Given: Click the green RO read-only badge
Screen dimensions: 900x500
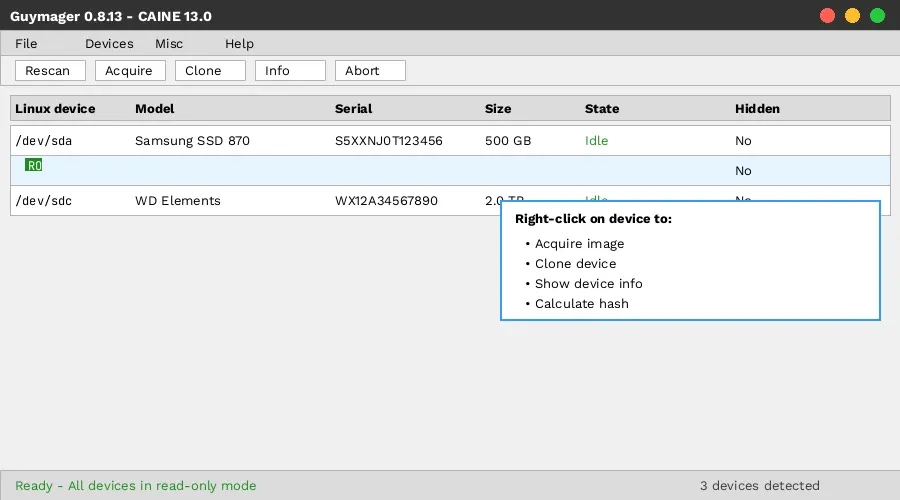Looking at the screenshot, I should coord(34,166).
